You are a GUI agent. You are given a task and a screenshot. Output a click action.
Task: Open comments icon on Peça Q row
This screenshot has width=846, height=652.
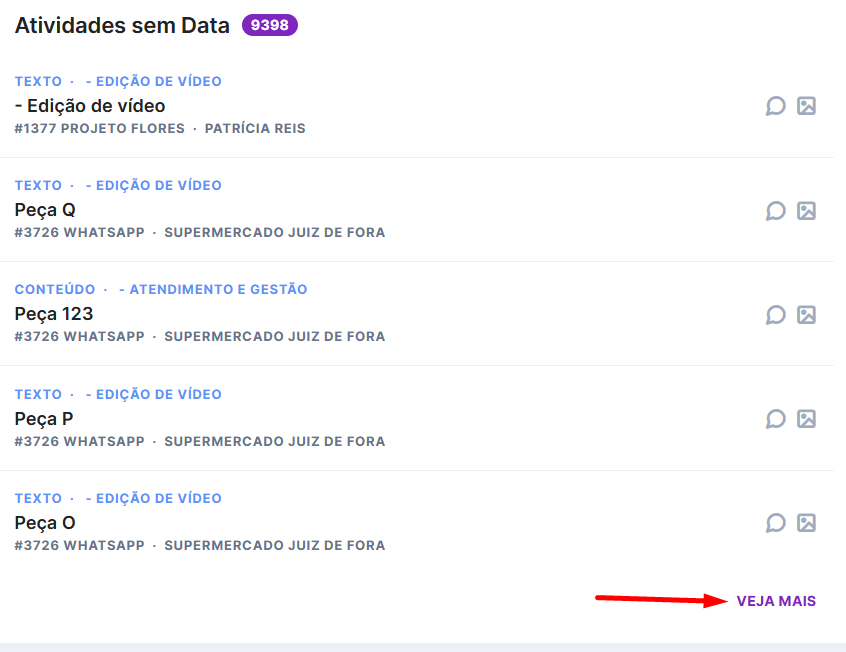775,210
